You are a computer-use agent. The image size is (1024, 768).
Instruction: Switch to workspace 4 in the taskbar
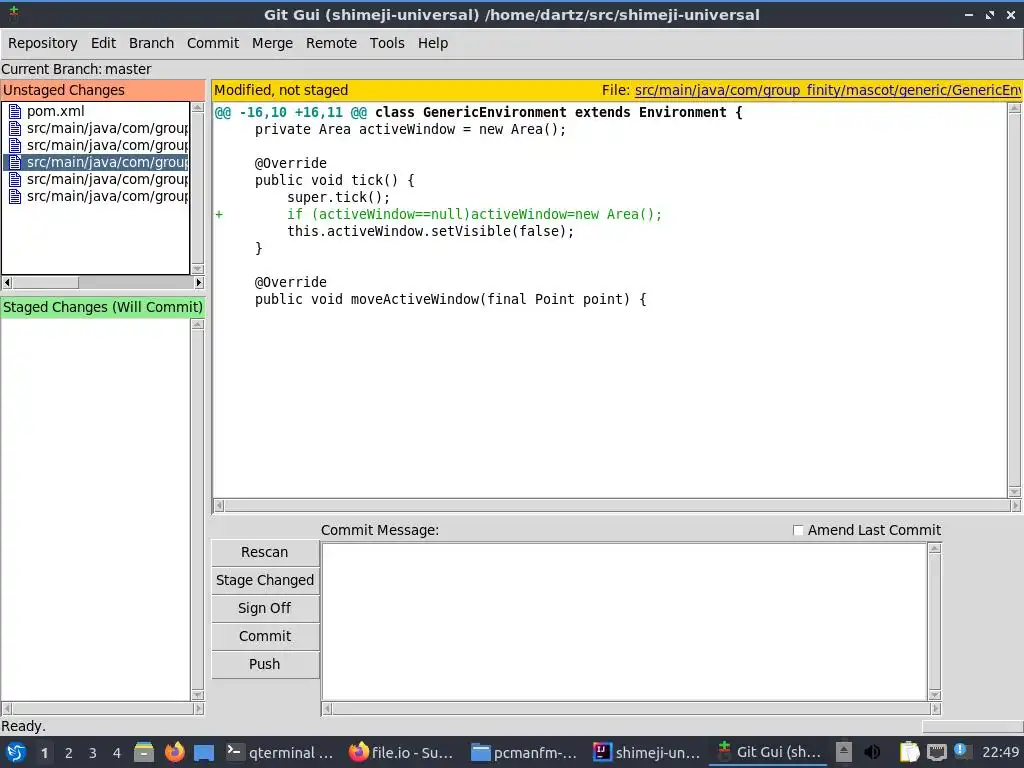[x=117, y=753]
